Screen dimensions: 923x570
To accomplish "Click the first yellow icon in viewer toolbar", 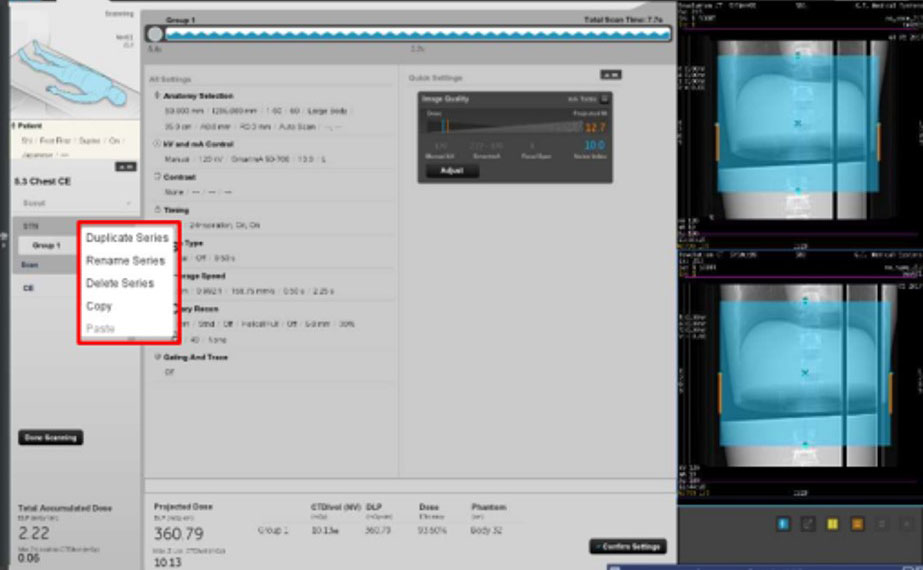I will click(x=832, y=523).
